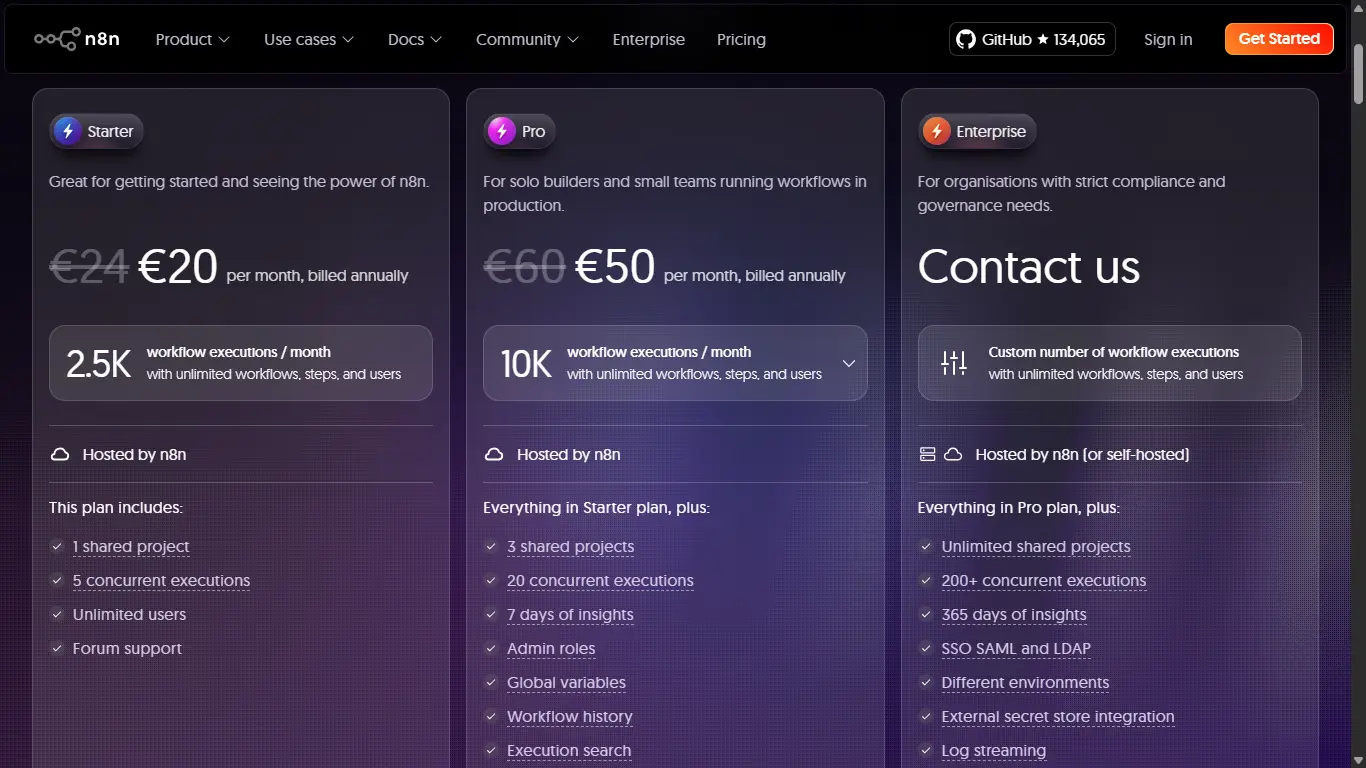1366x768 pixels.
Task: Open the Pricing nav item
Action: (741, 39)
